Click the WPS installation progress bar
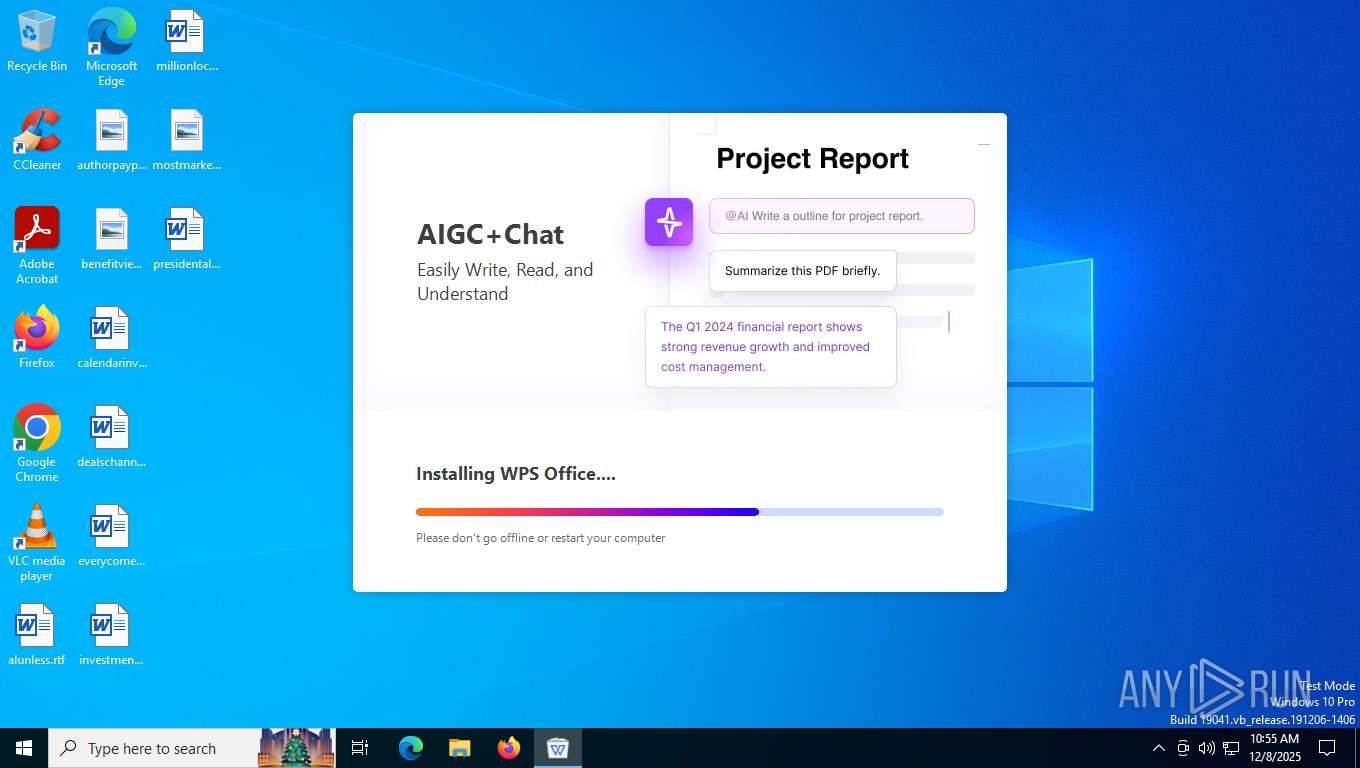Screen dimensions: 1360x768 [680, 512]
